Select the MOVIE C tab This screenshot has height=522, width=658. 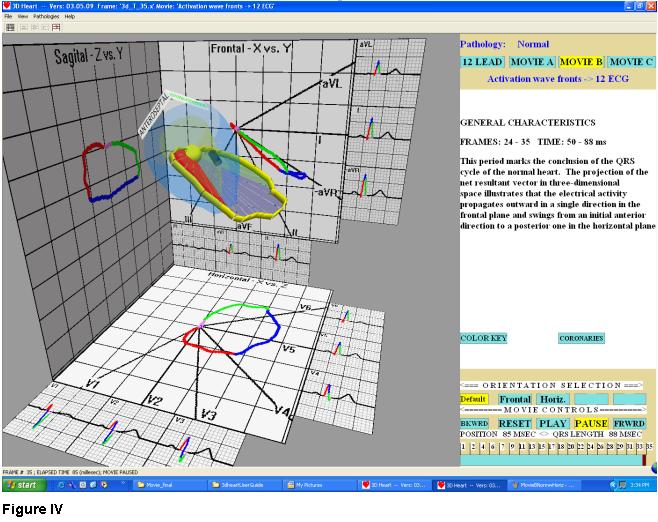630,62
